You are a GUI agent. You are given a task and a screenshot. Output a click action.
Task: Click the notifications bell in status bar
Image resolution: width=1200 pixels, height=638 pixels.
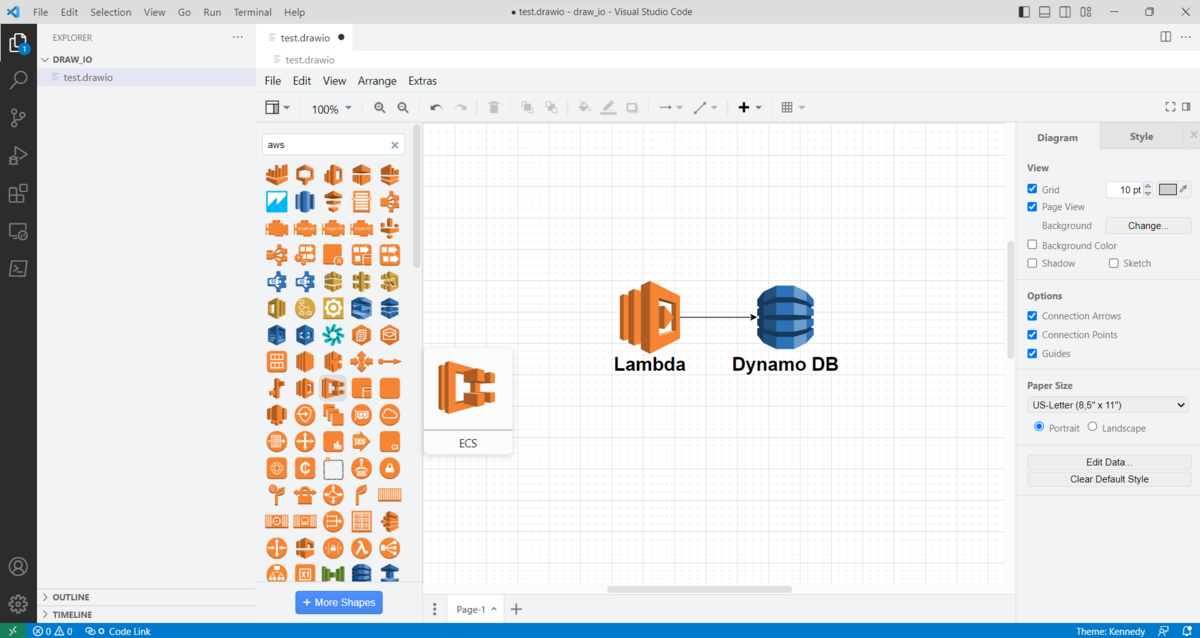[1185, 631]
